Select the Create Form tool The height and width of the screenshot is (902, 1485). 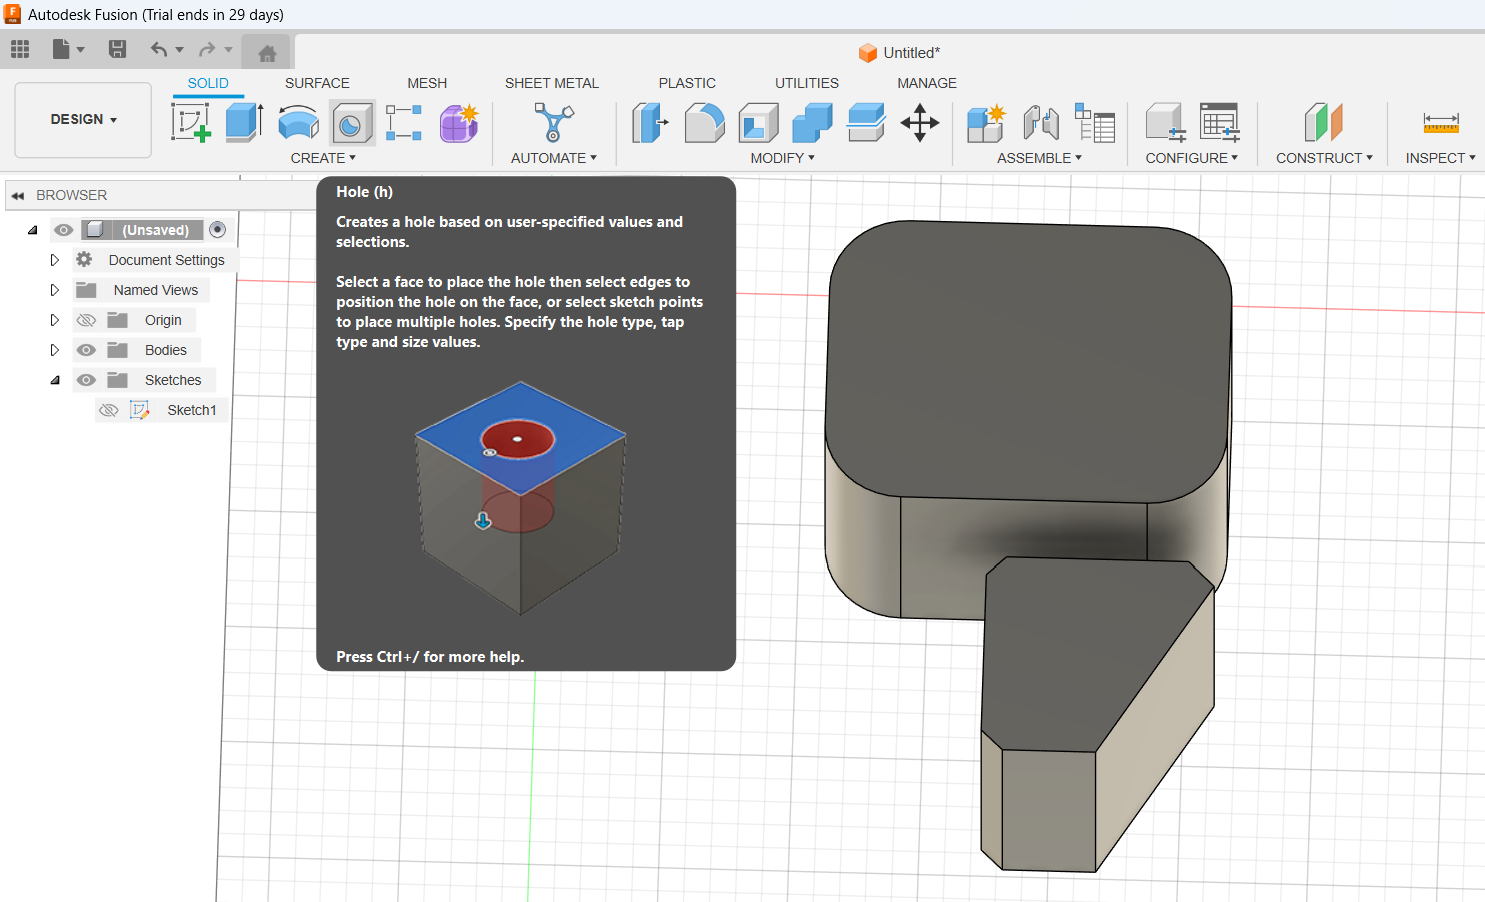click(459, 123)
